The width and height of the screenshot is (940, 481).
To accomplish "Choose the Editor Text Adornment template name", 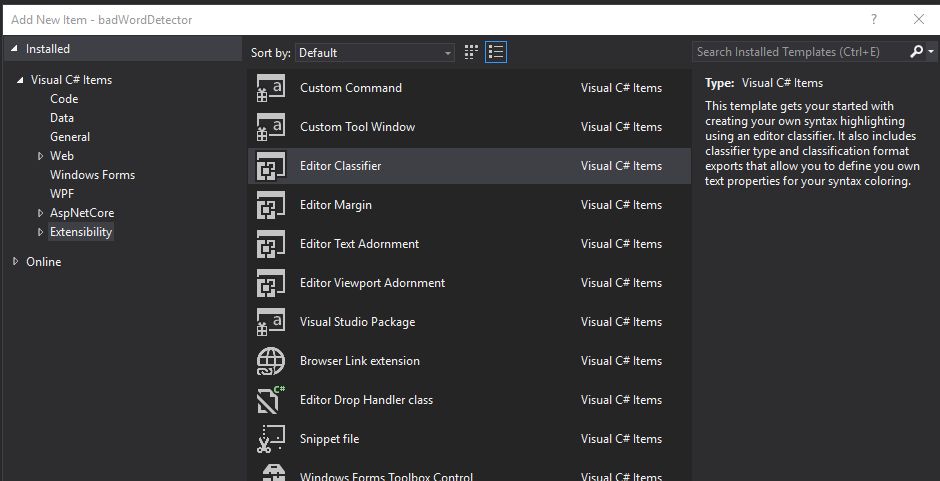I will tap(359, 244).
